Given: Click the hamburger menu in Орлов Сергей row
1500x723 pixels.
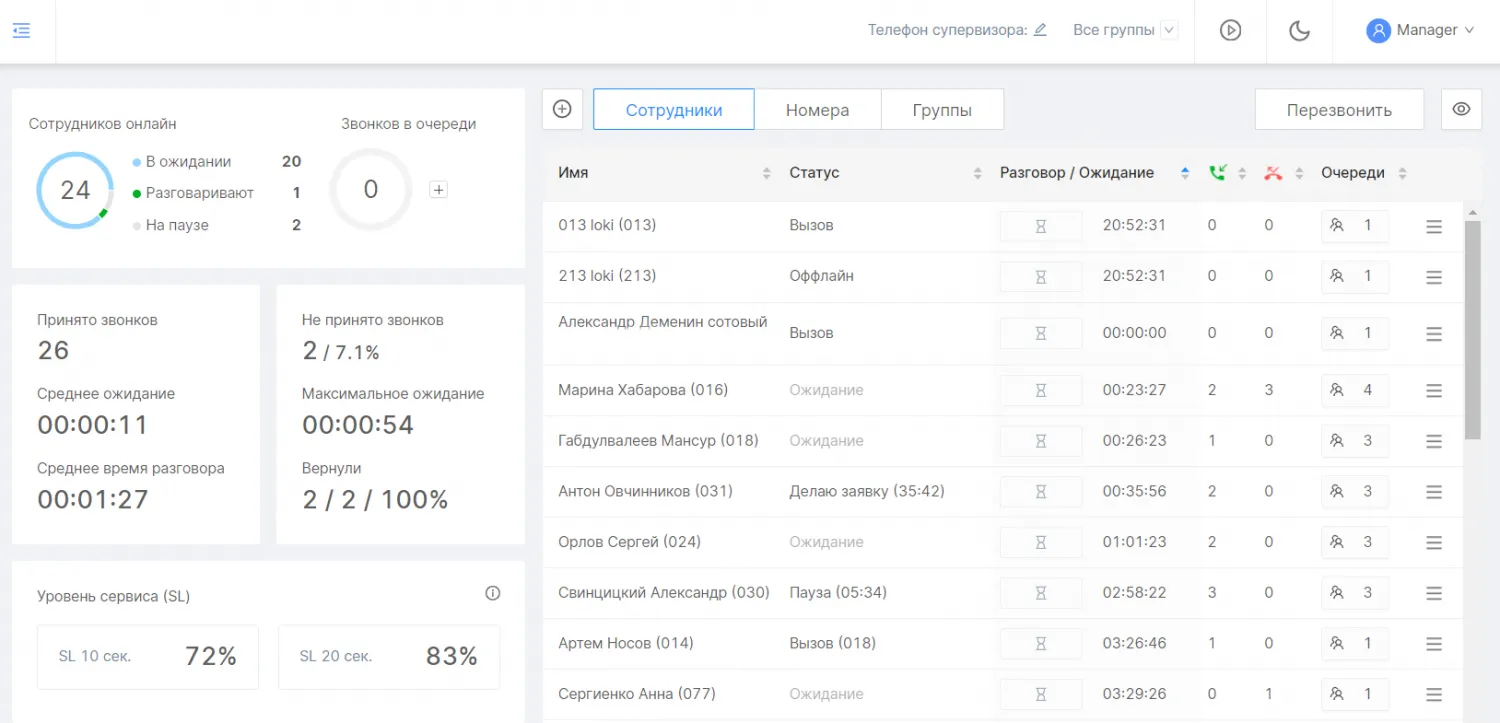Looking at the screenshot, I should coord(1433,542).
